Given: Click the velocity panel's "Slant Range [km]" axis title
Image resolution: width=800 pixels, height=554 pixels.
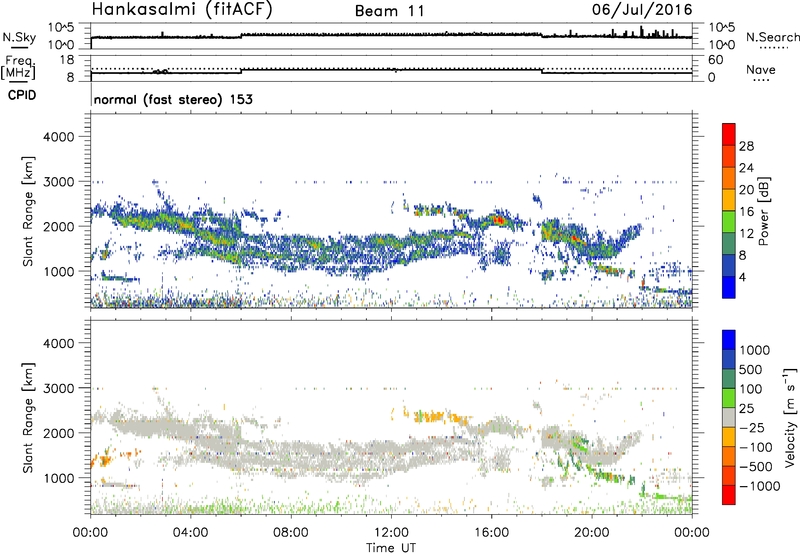Looking at the screenshot, I should click(x=28, y=417).
